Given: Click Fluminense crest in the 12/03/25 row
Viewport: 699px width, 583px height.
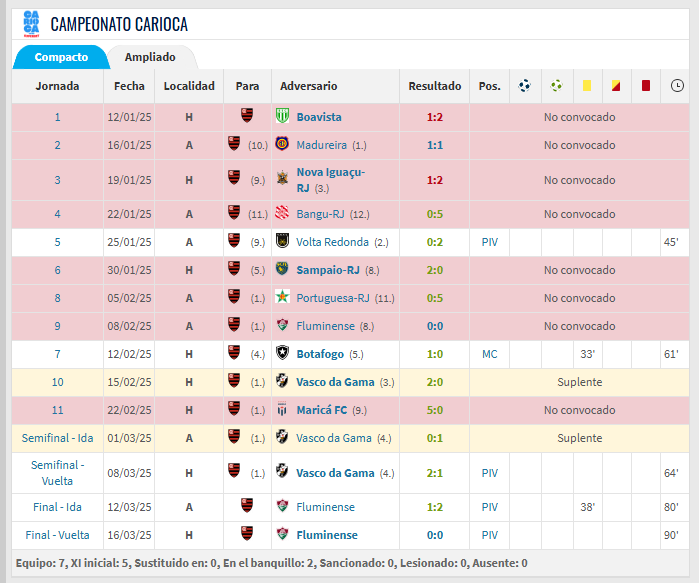Looking at the screenshot, I should coord(282,506).
